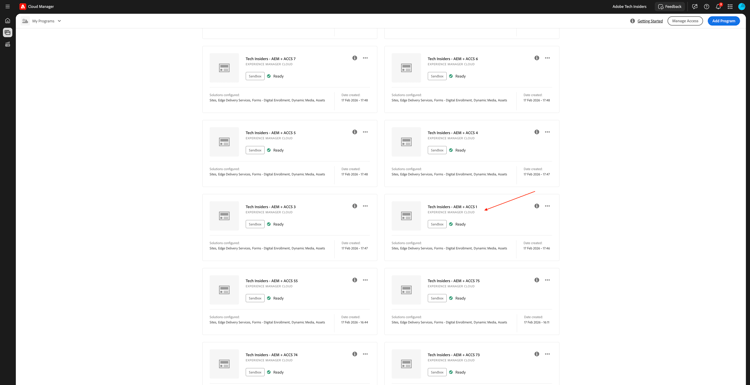Open more options for AEM + ACCS 55
This screenshot has width=750, height=385.
(365, 280)
